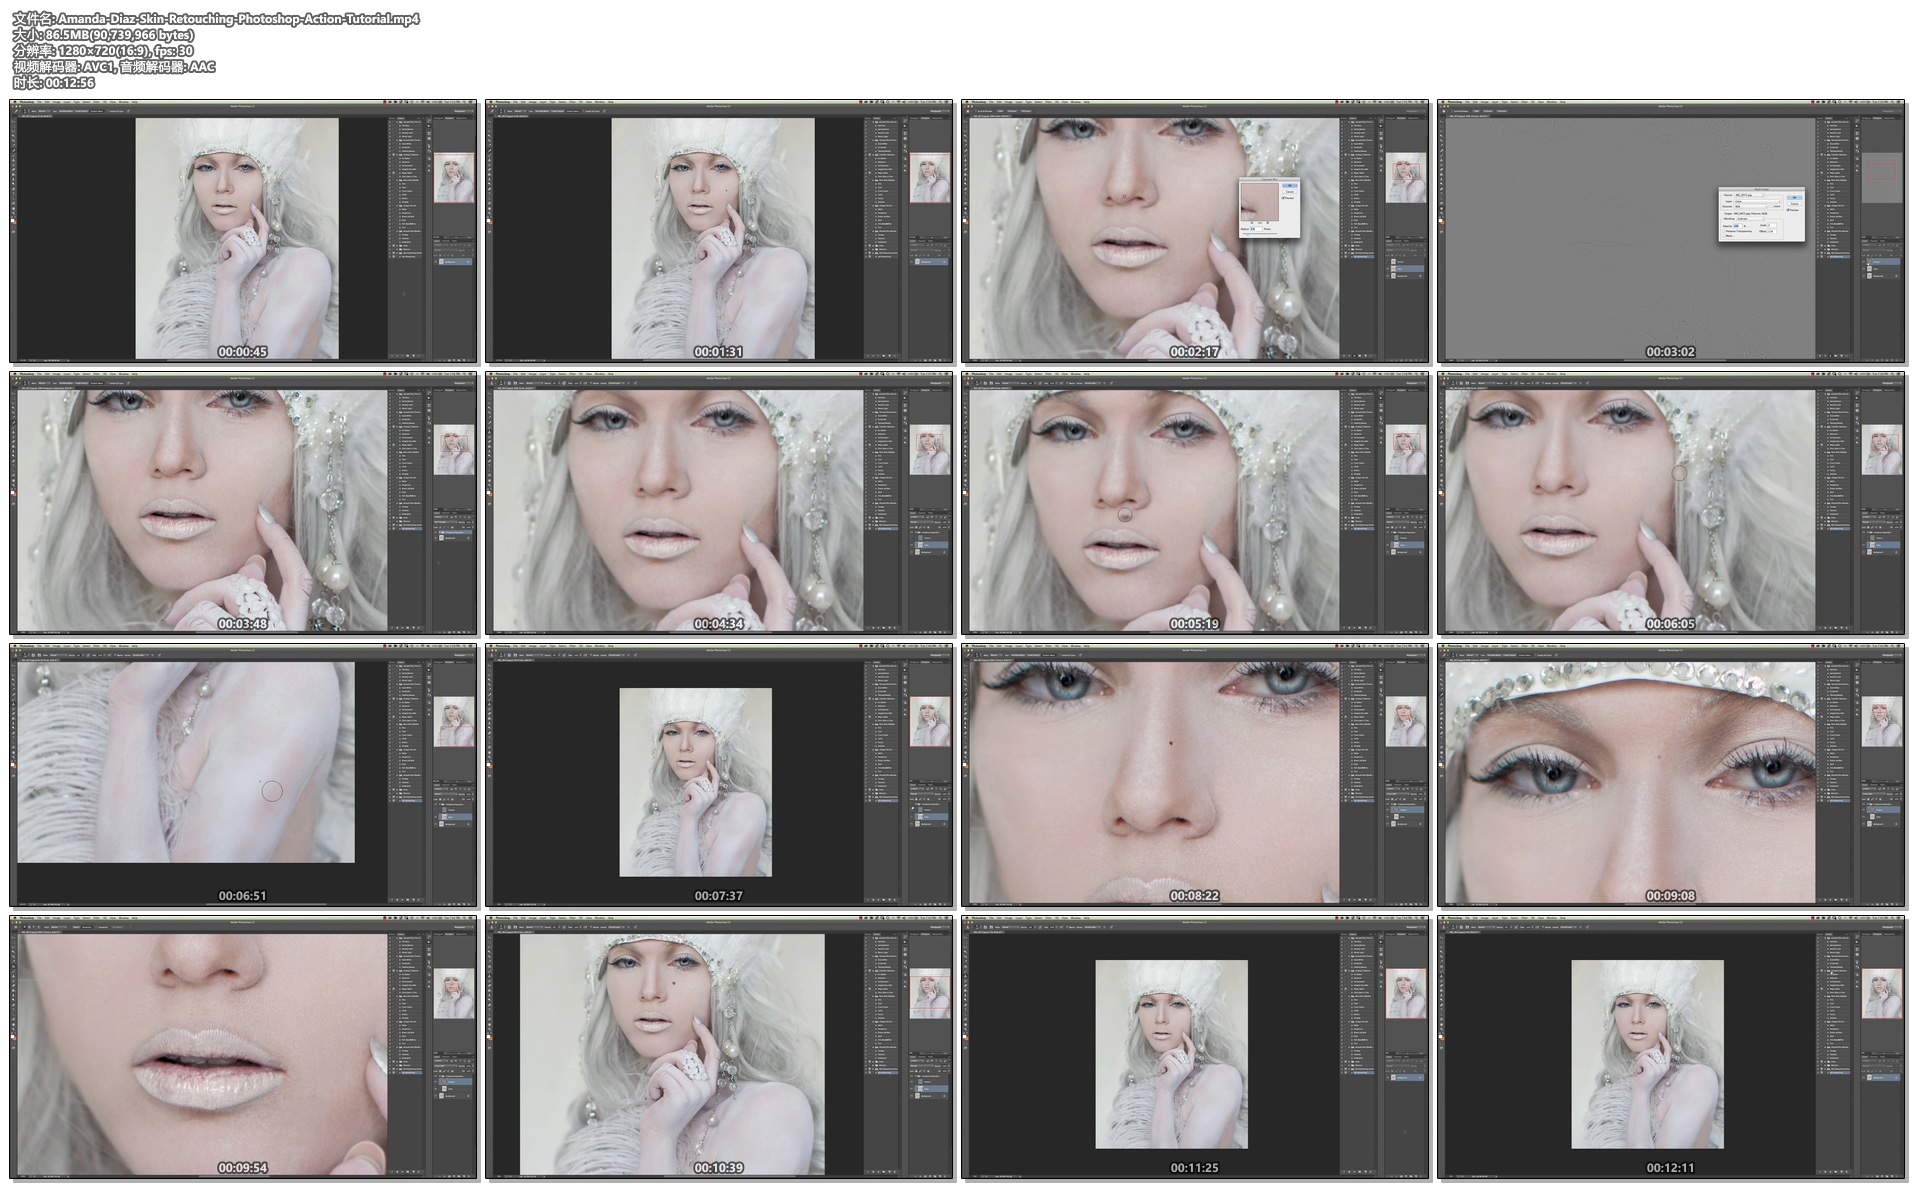1914x1188 pixels.
Task: Open the video frame at 00:02:17
Action: pos(1196,231)
